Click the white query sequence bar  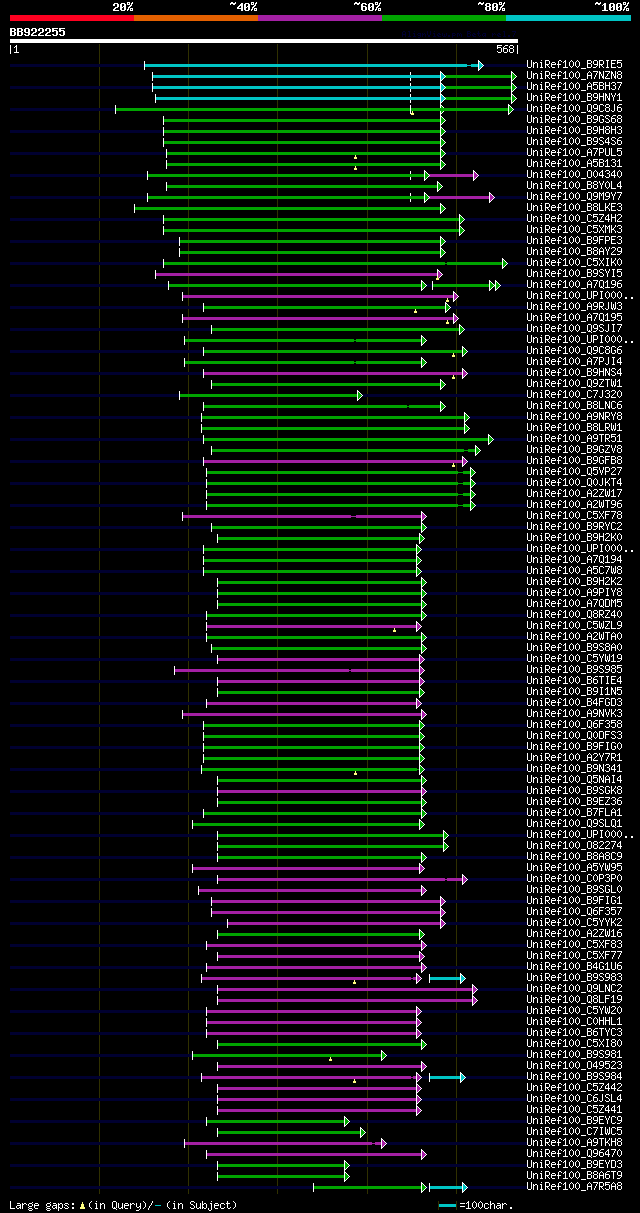coord(263,41)
